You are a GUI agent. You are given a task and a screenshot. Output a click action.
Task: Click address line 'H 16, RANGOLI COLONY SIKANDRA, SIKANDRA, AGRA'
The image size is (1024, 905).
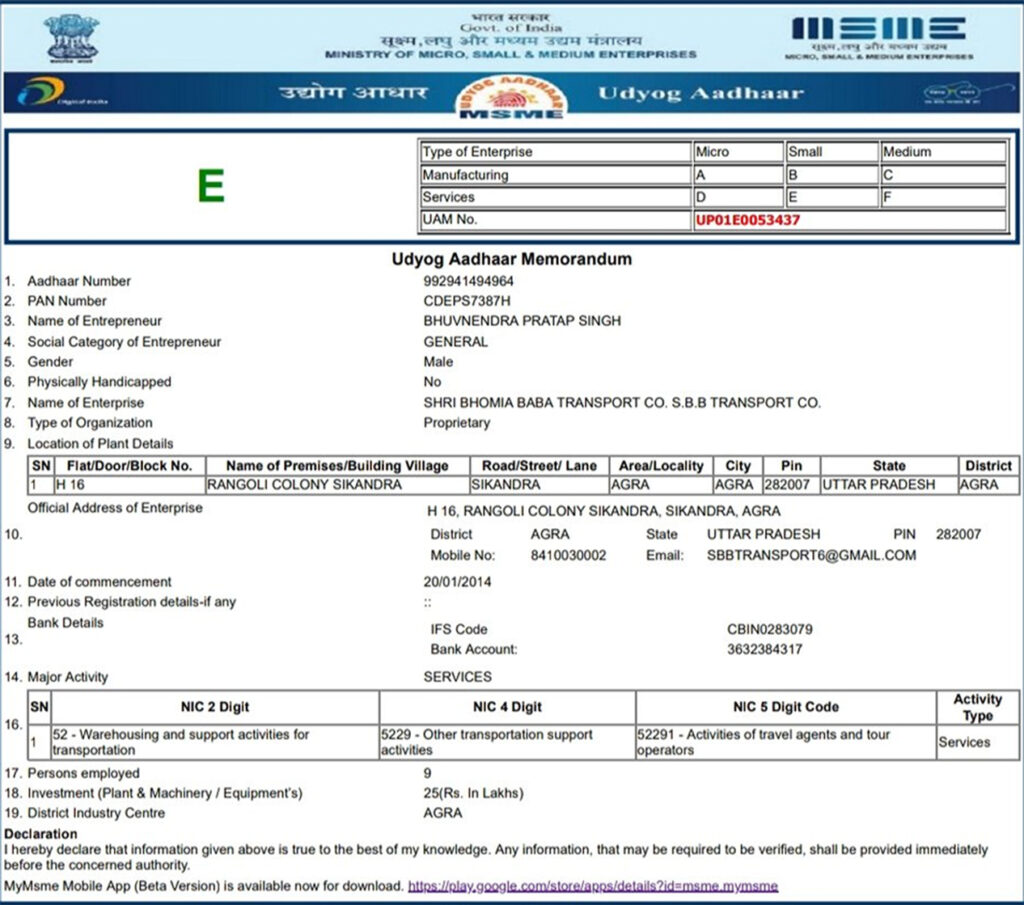603,511
